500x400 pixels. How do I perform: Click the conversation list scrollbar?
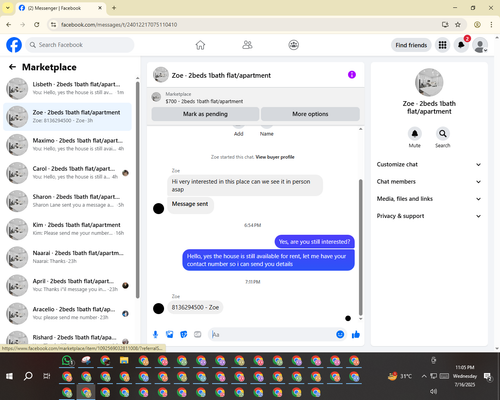click(x=137, y=190)
